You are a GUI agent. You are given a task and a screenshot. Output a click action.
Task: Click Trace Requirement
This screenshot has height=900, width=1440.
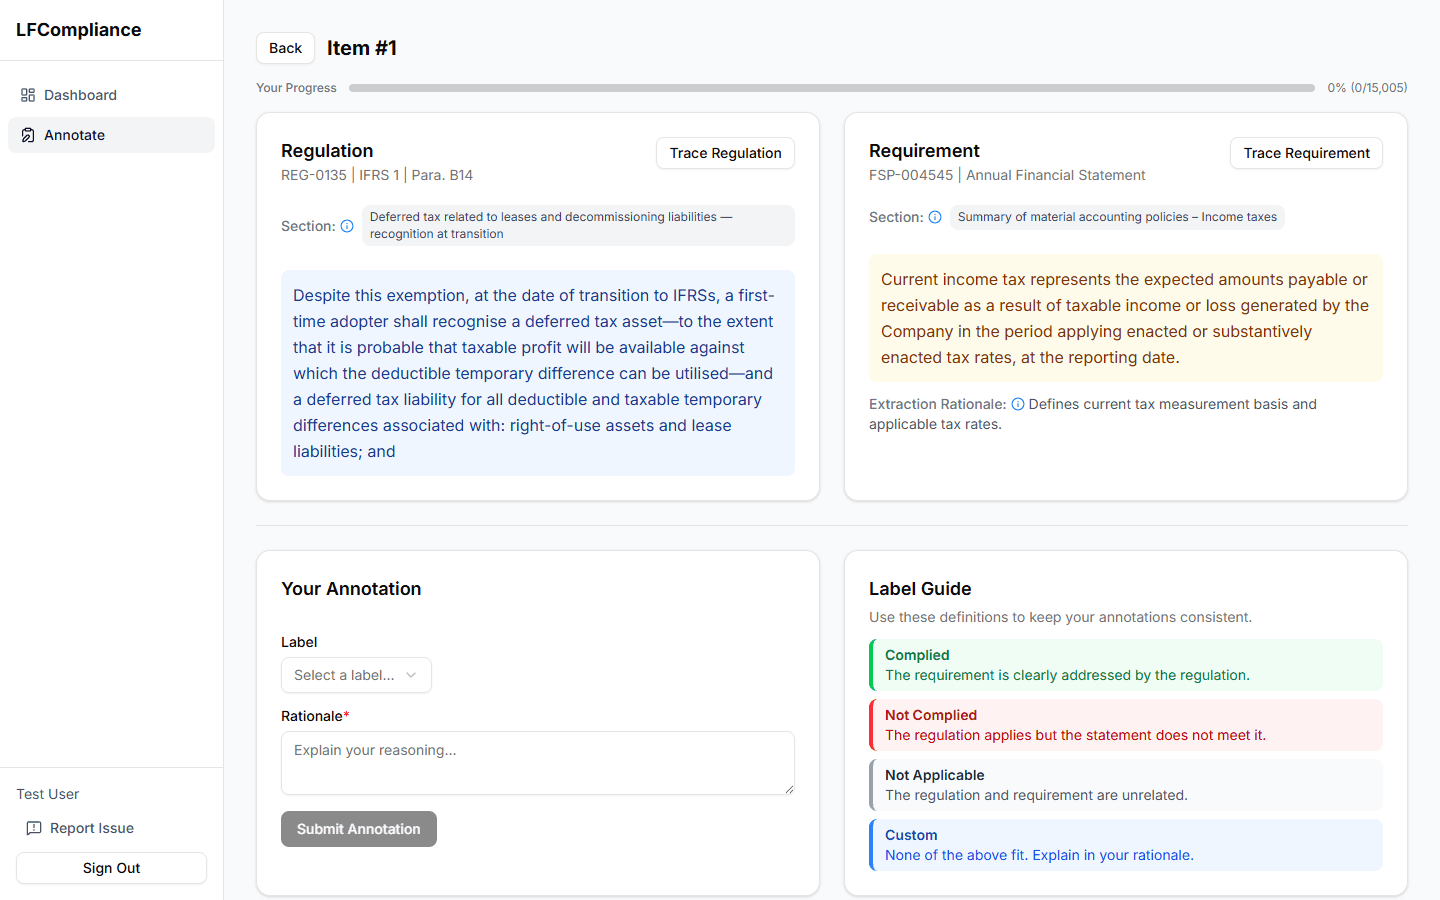click(x=1306, y=153)
